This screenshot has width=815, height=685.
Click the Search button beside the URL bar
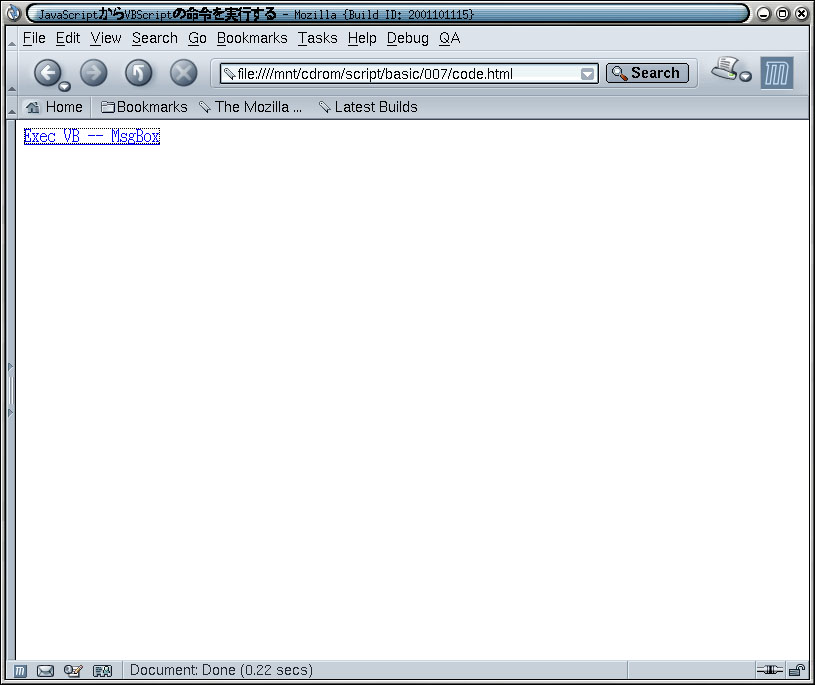coord(647,73)
